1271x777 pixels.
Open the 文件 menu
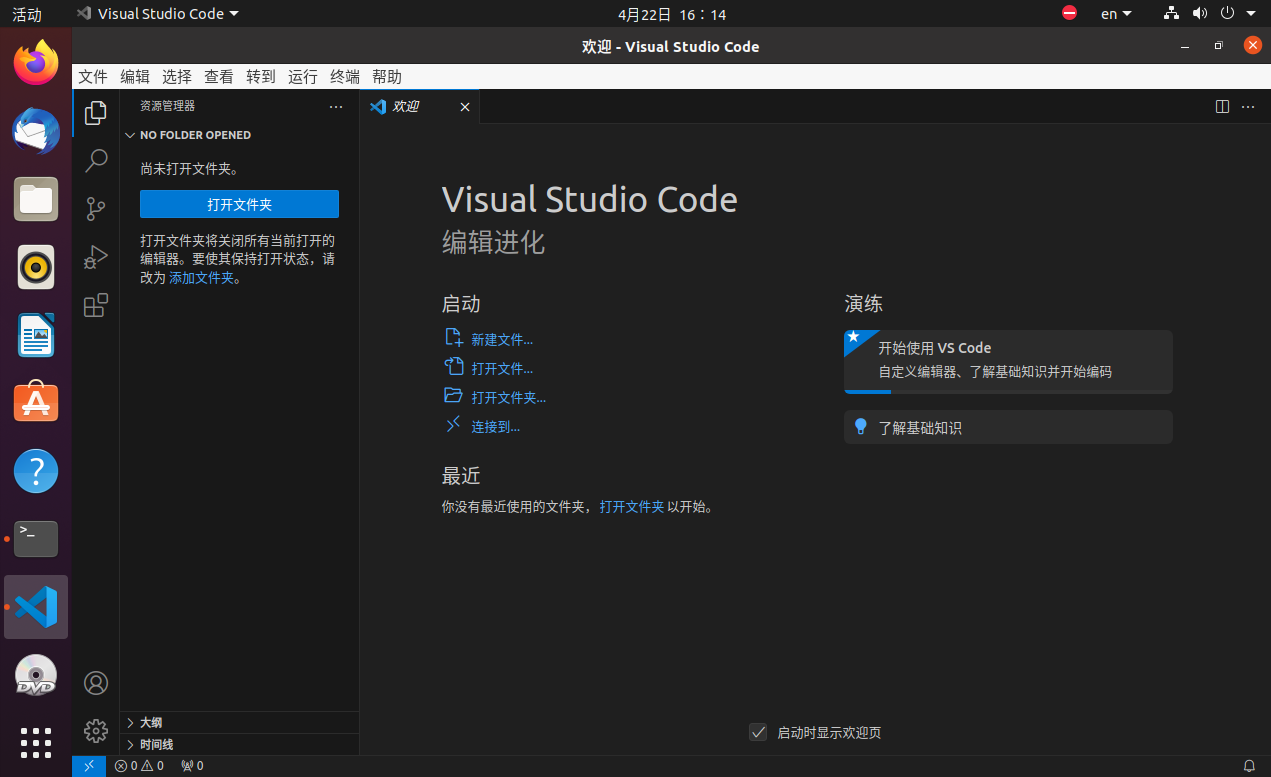pyautogui.click(x=93, y=77)
